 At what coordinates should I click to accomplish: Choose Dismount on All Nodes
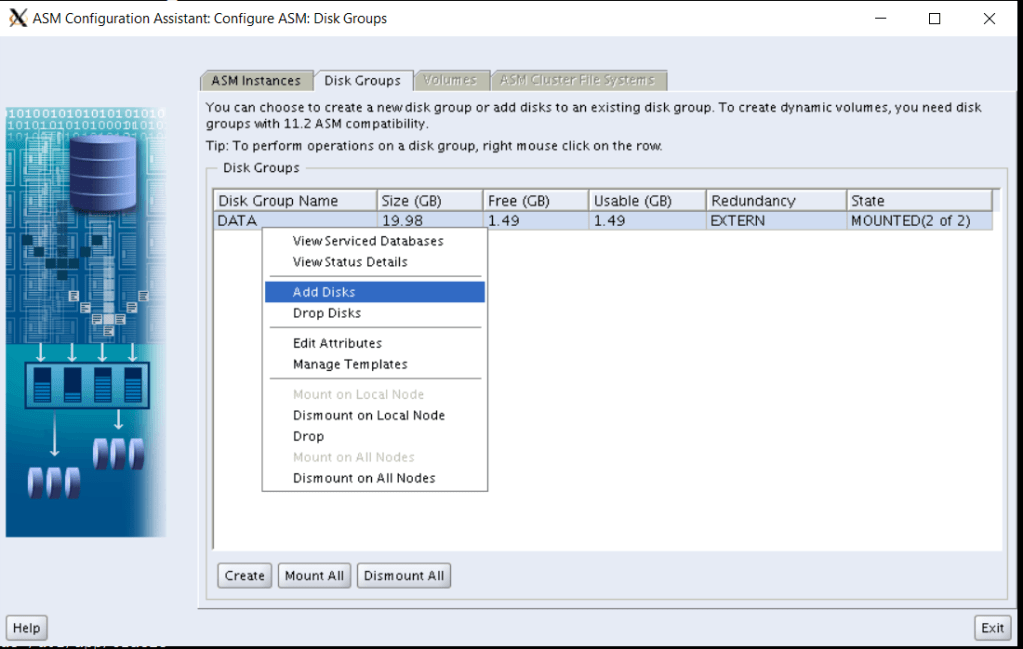[363, 478]
